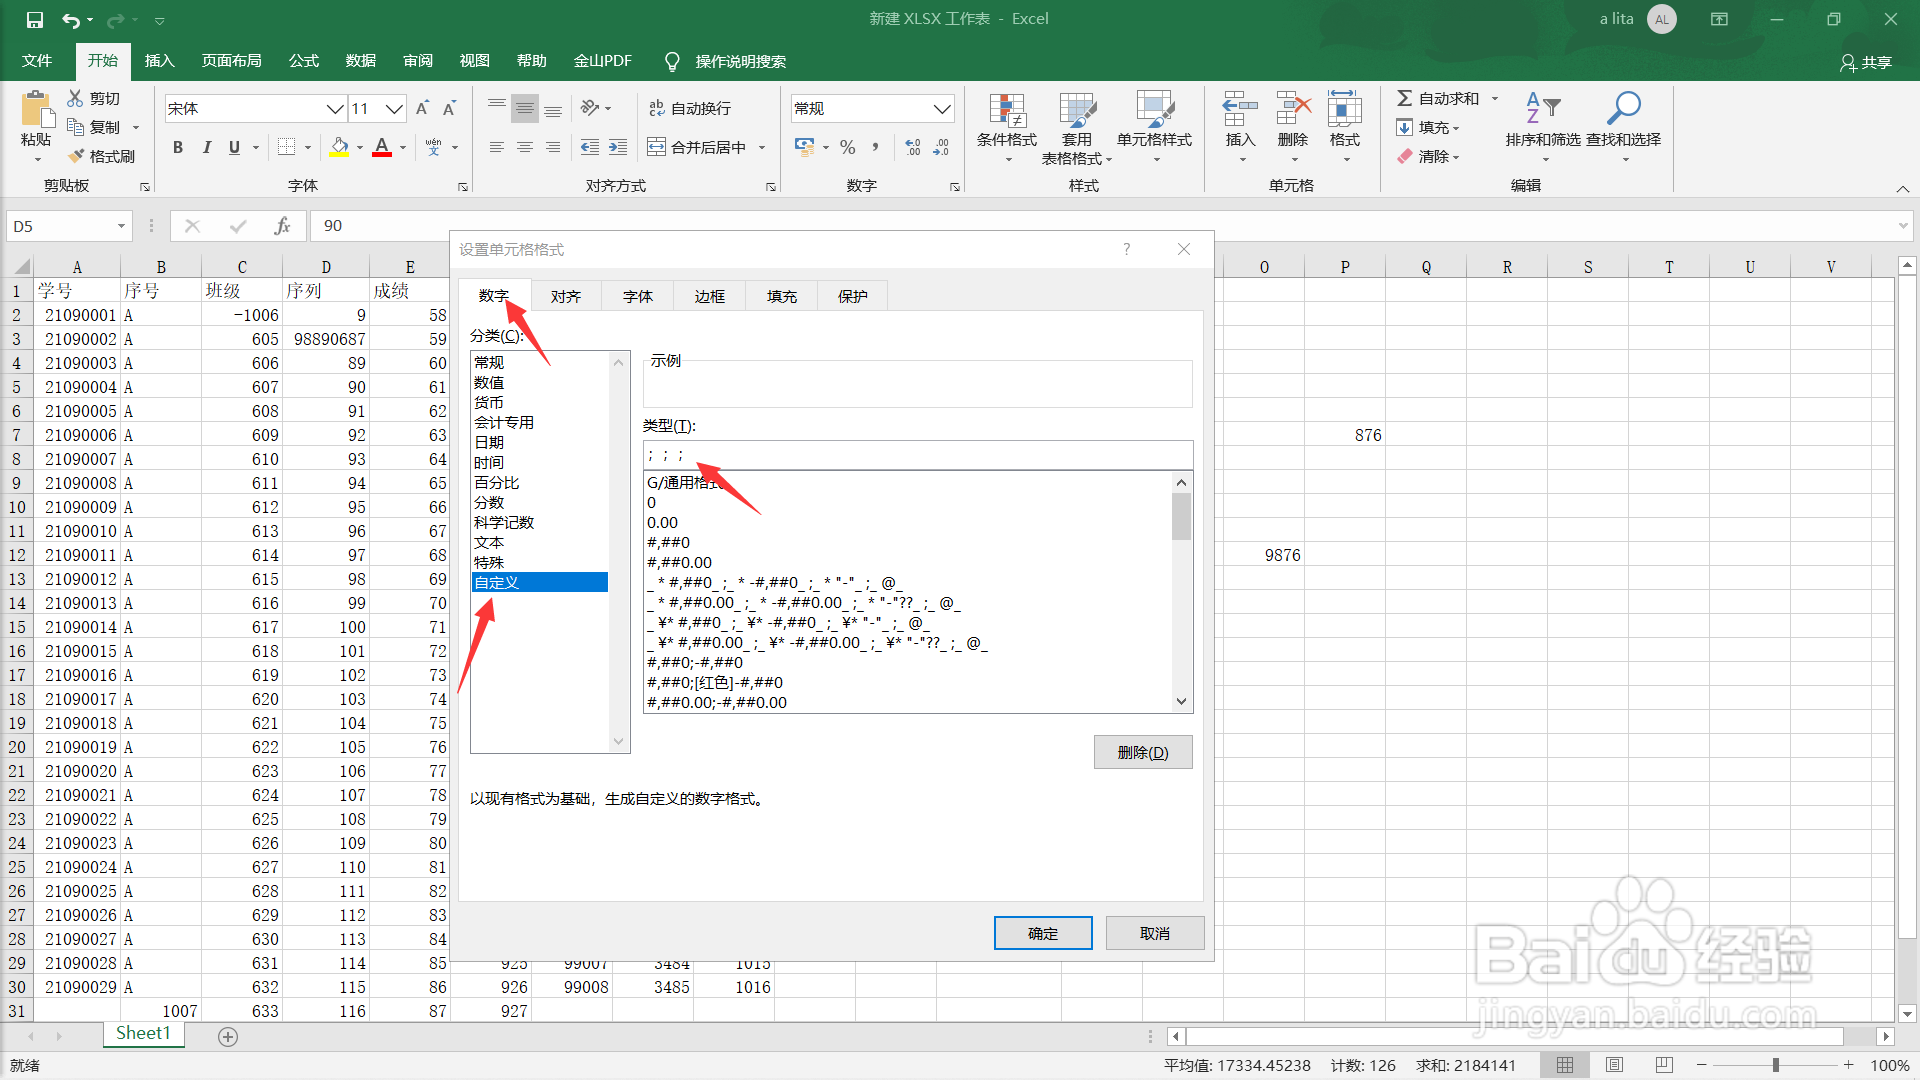Click the AutoSum sigma icon
The width and height of the screenshot is (1920, 1080).
1405,98
